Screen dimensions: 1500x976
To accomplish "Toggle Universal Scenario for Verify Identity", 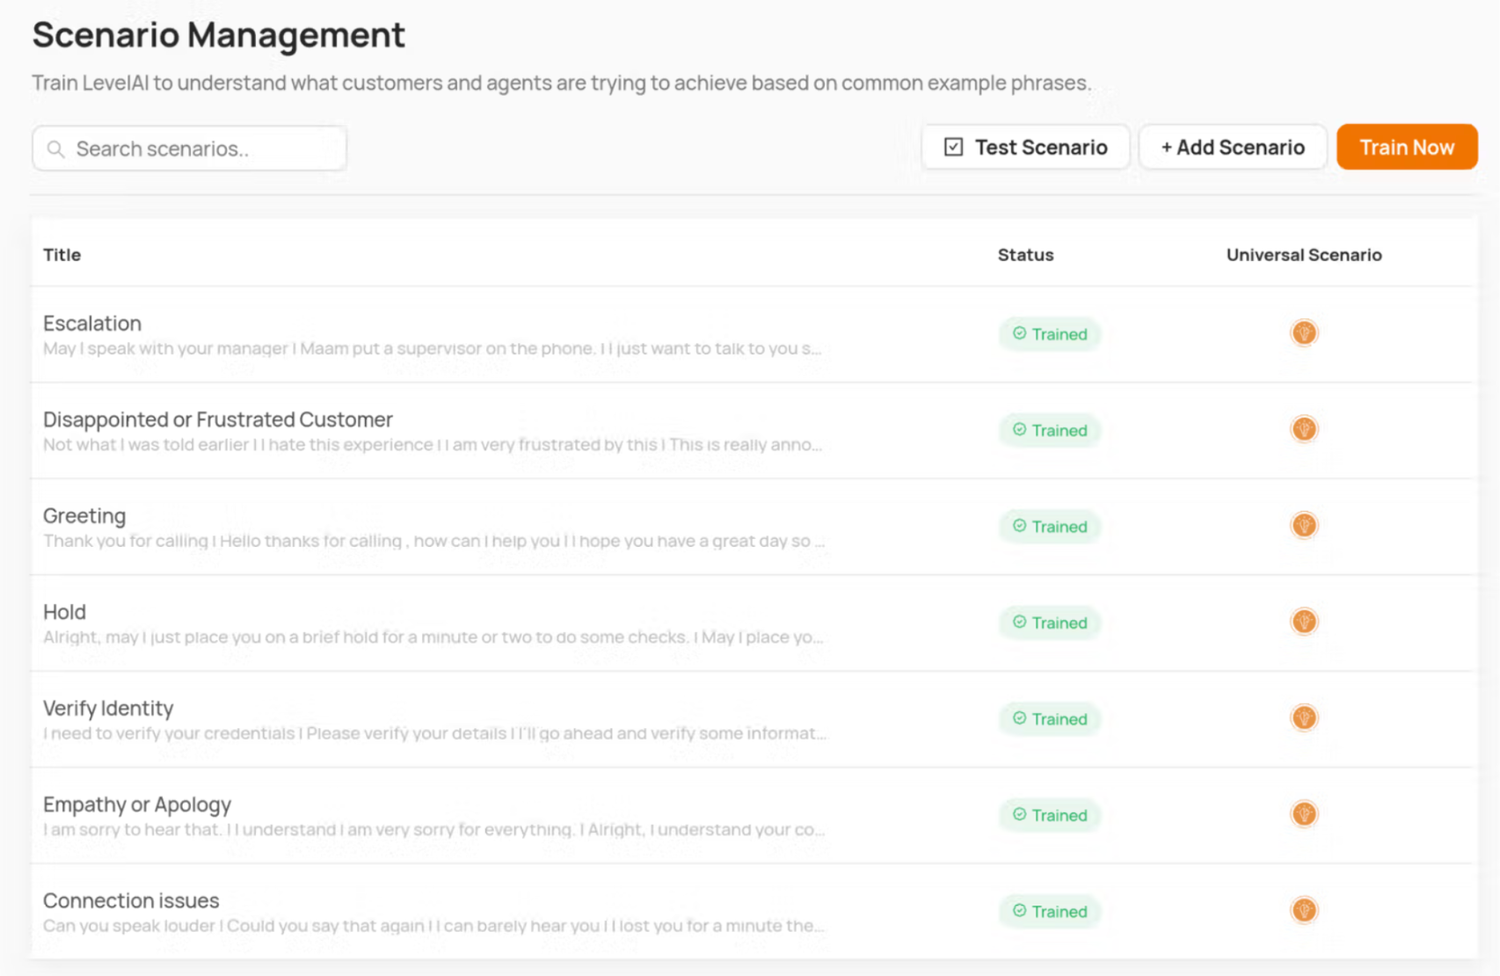I will pos(1304,717).
